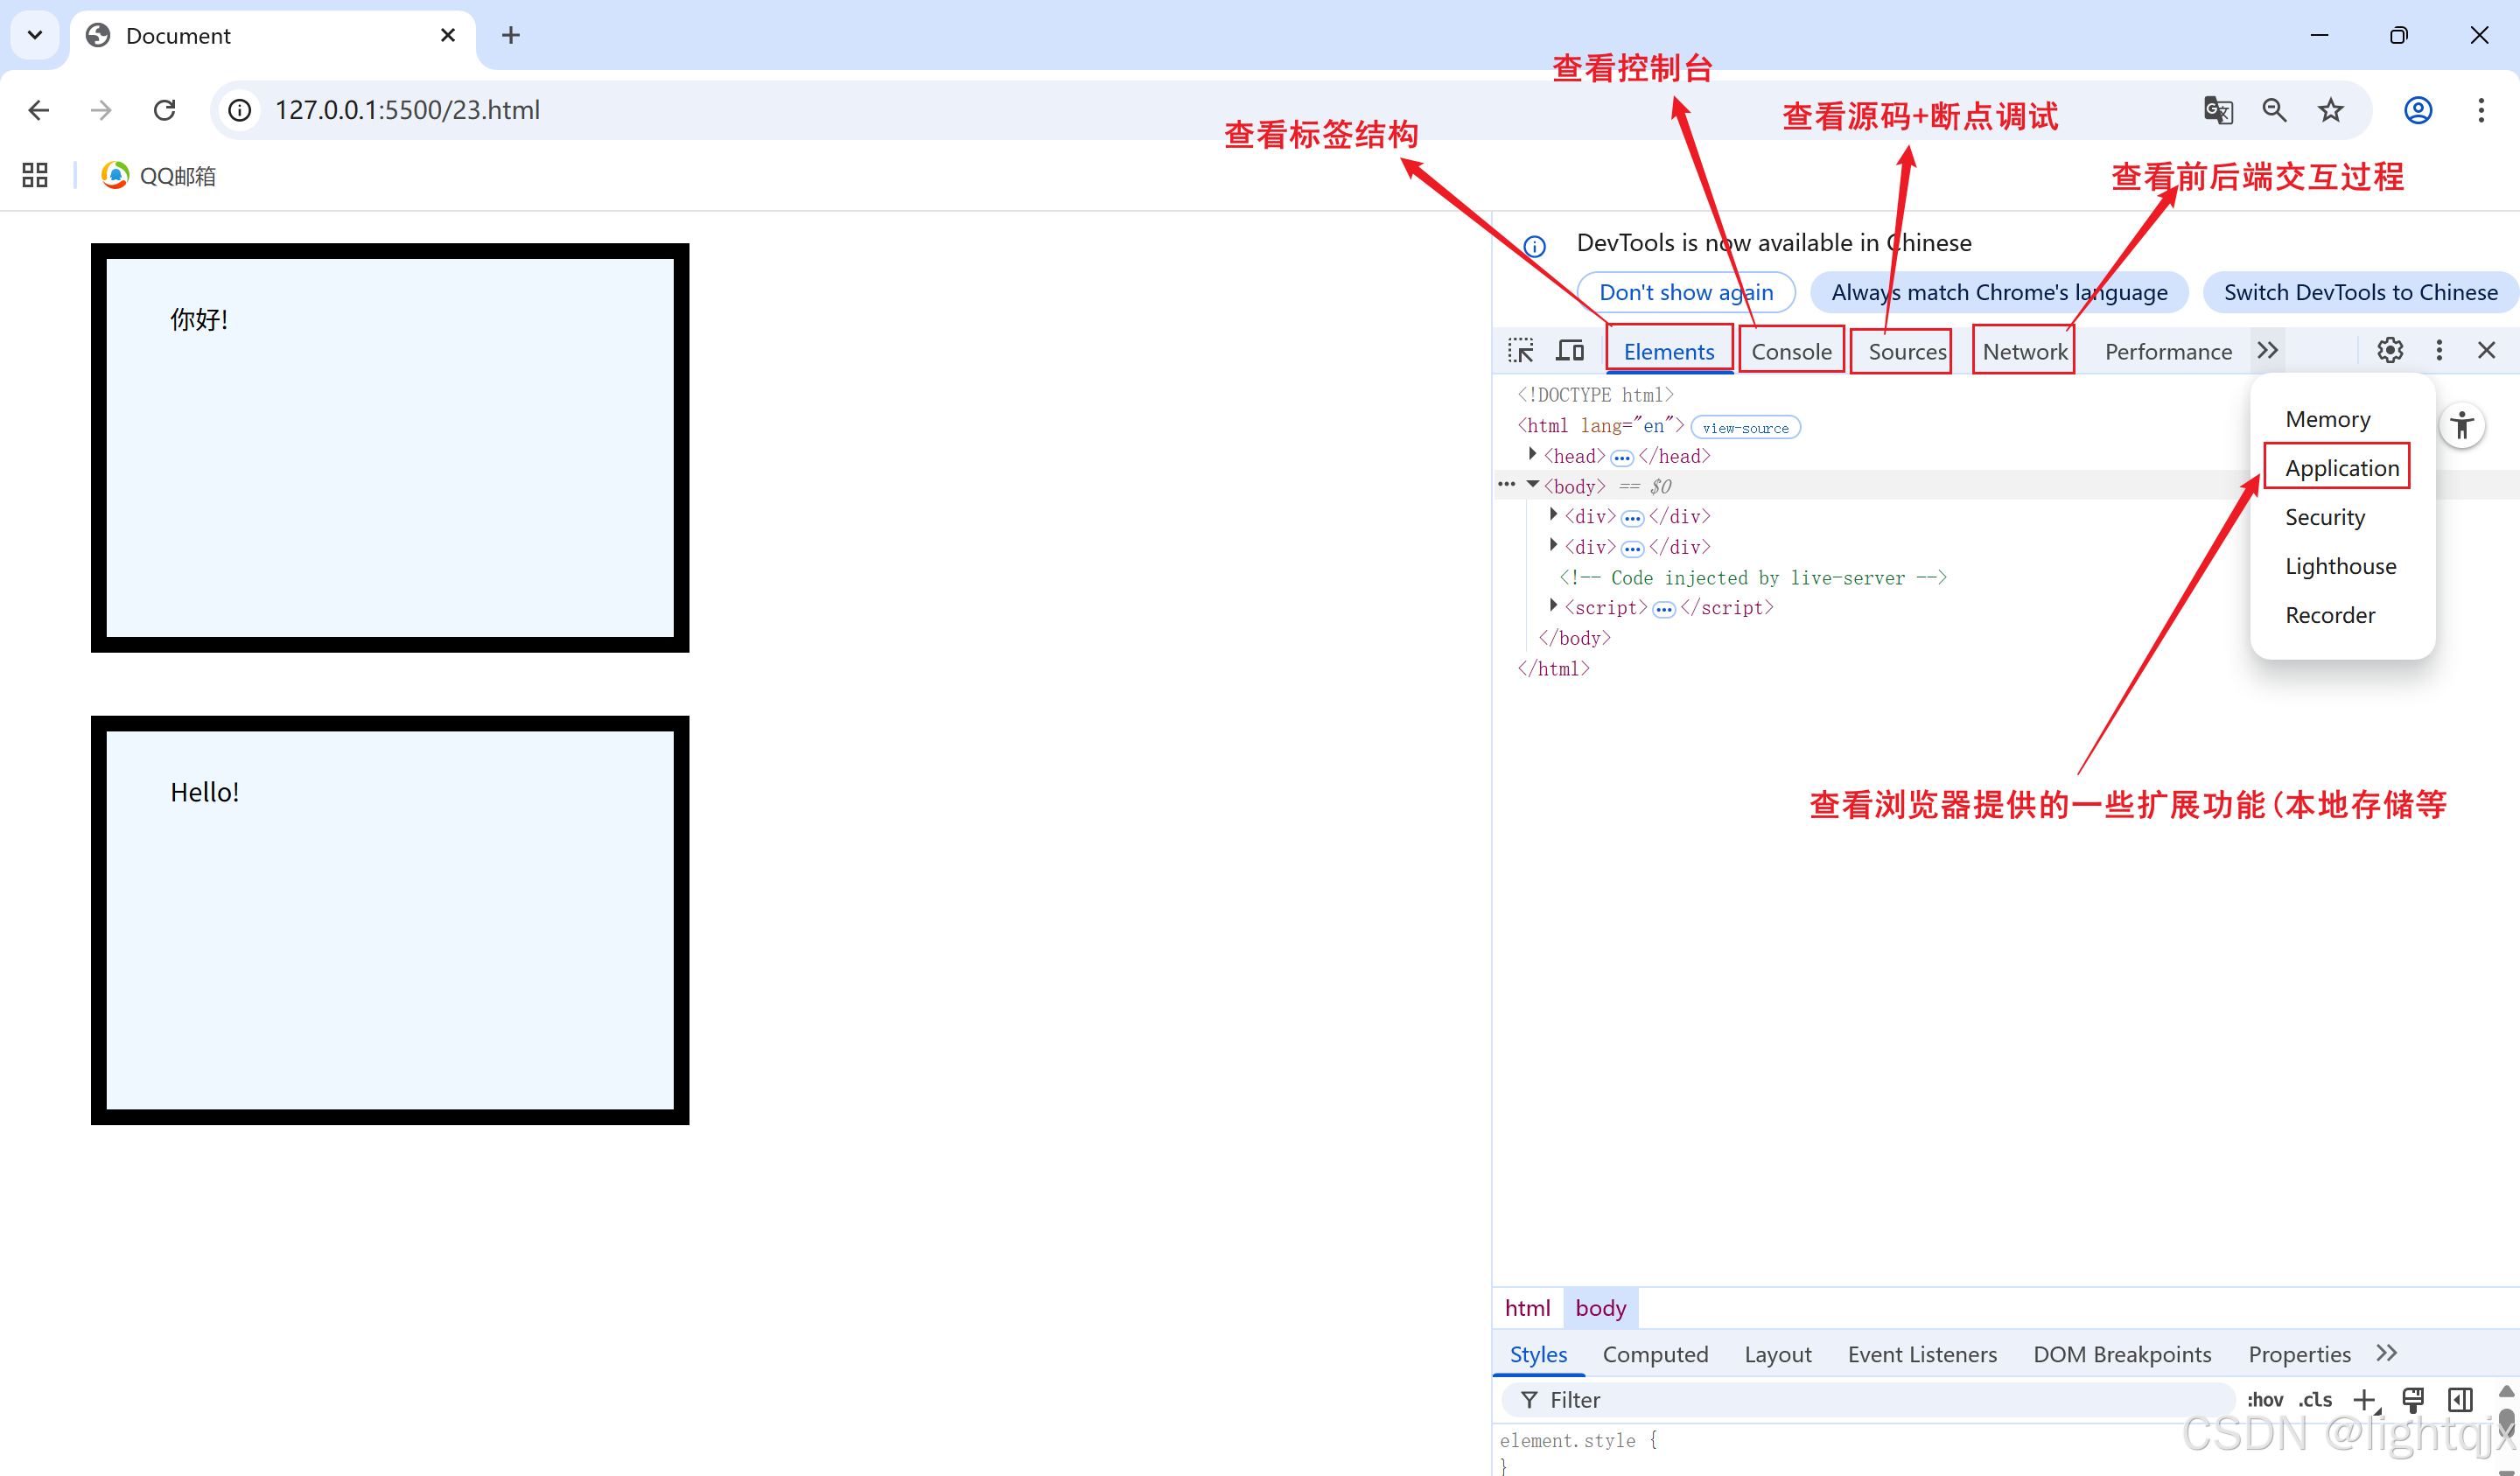Open the Chrome profile avatar icon
Viewport: 2520px width, 1476px height.
point(2418,110)
